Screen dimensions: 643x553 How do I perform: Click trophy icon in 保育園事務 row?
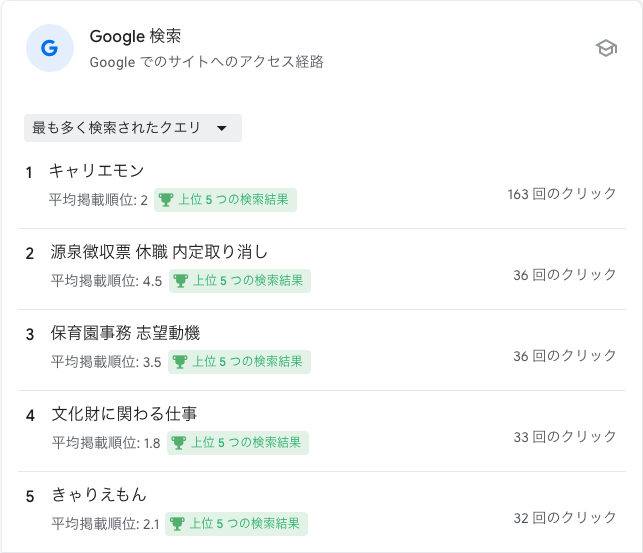coord(180,362)
